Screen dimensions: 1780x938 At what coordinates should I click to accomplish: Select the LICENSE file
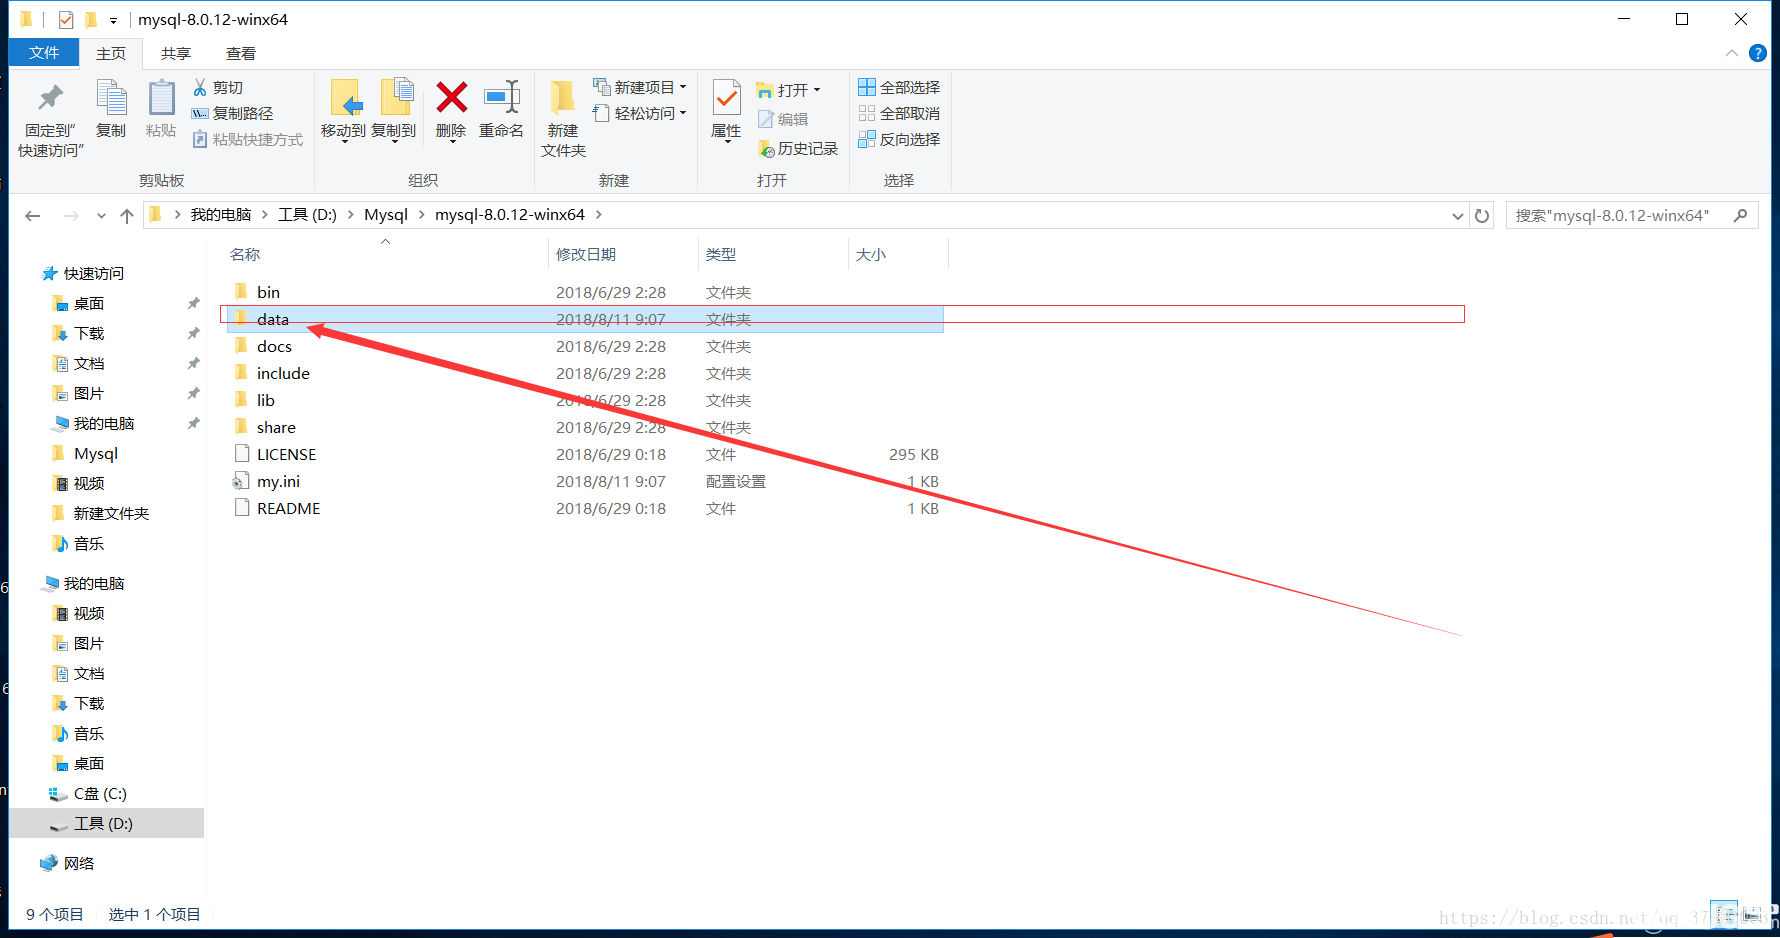point(584,454)
